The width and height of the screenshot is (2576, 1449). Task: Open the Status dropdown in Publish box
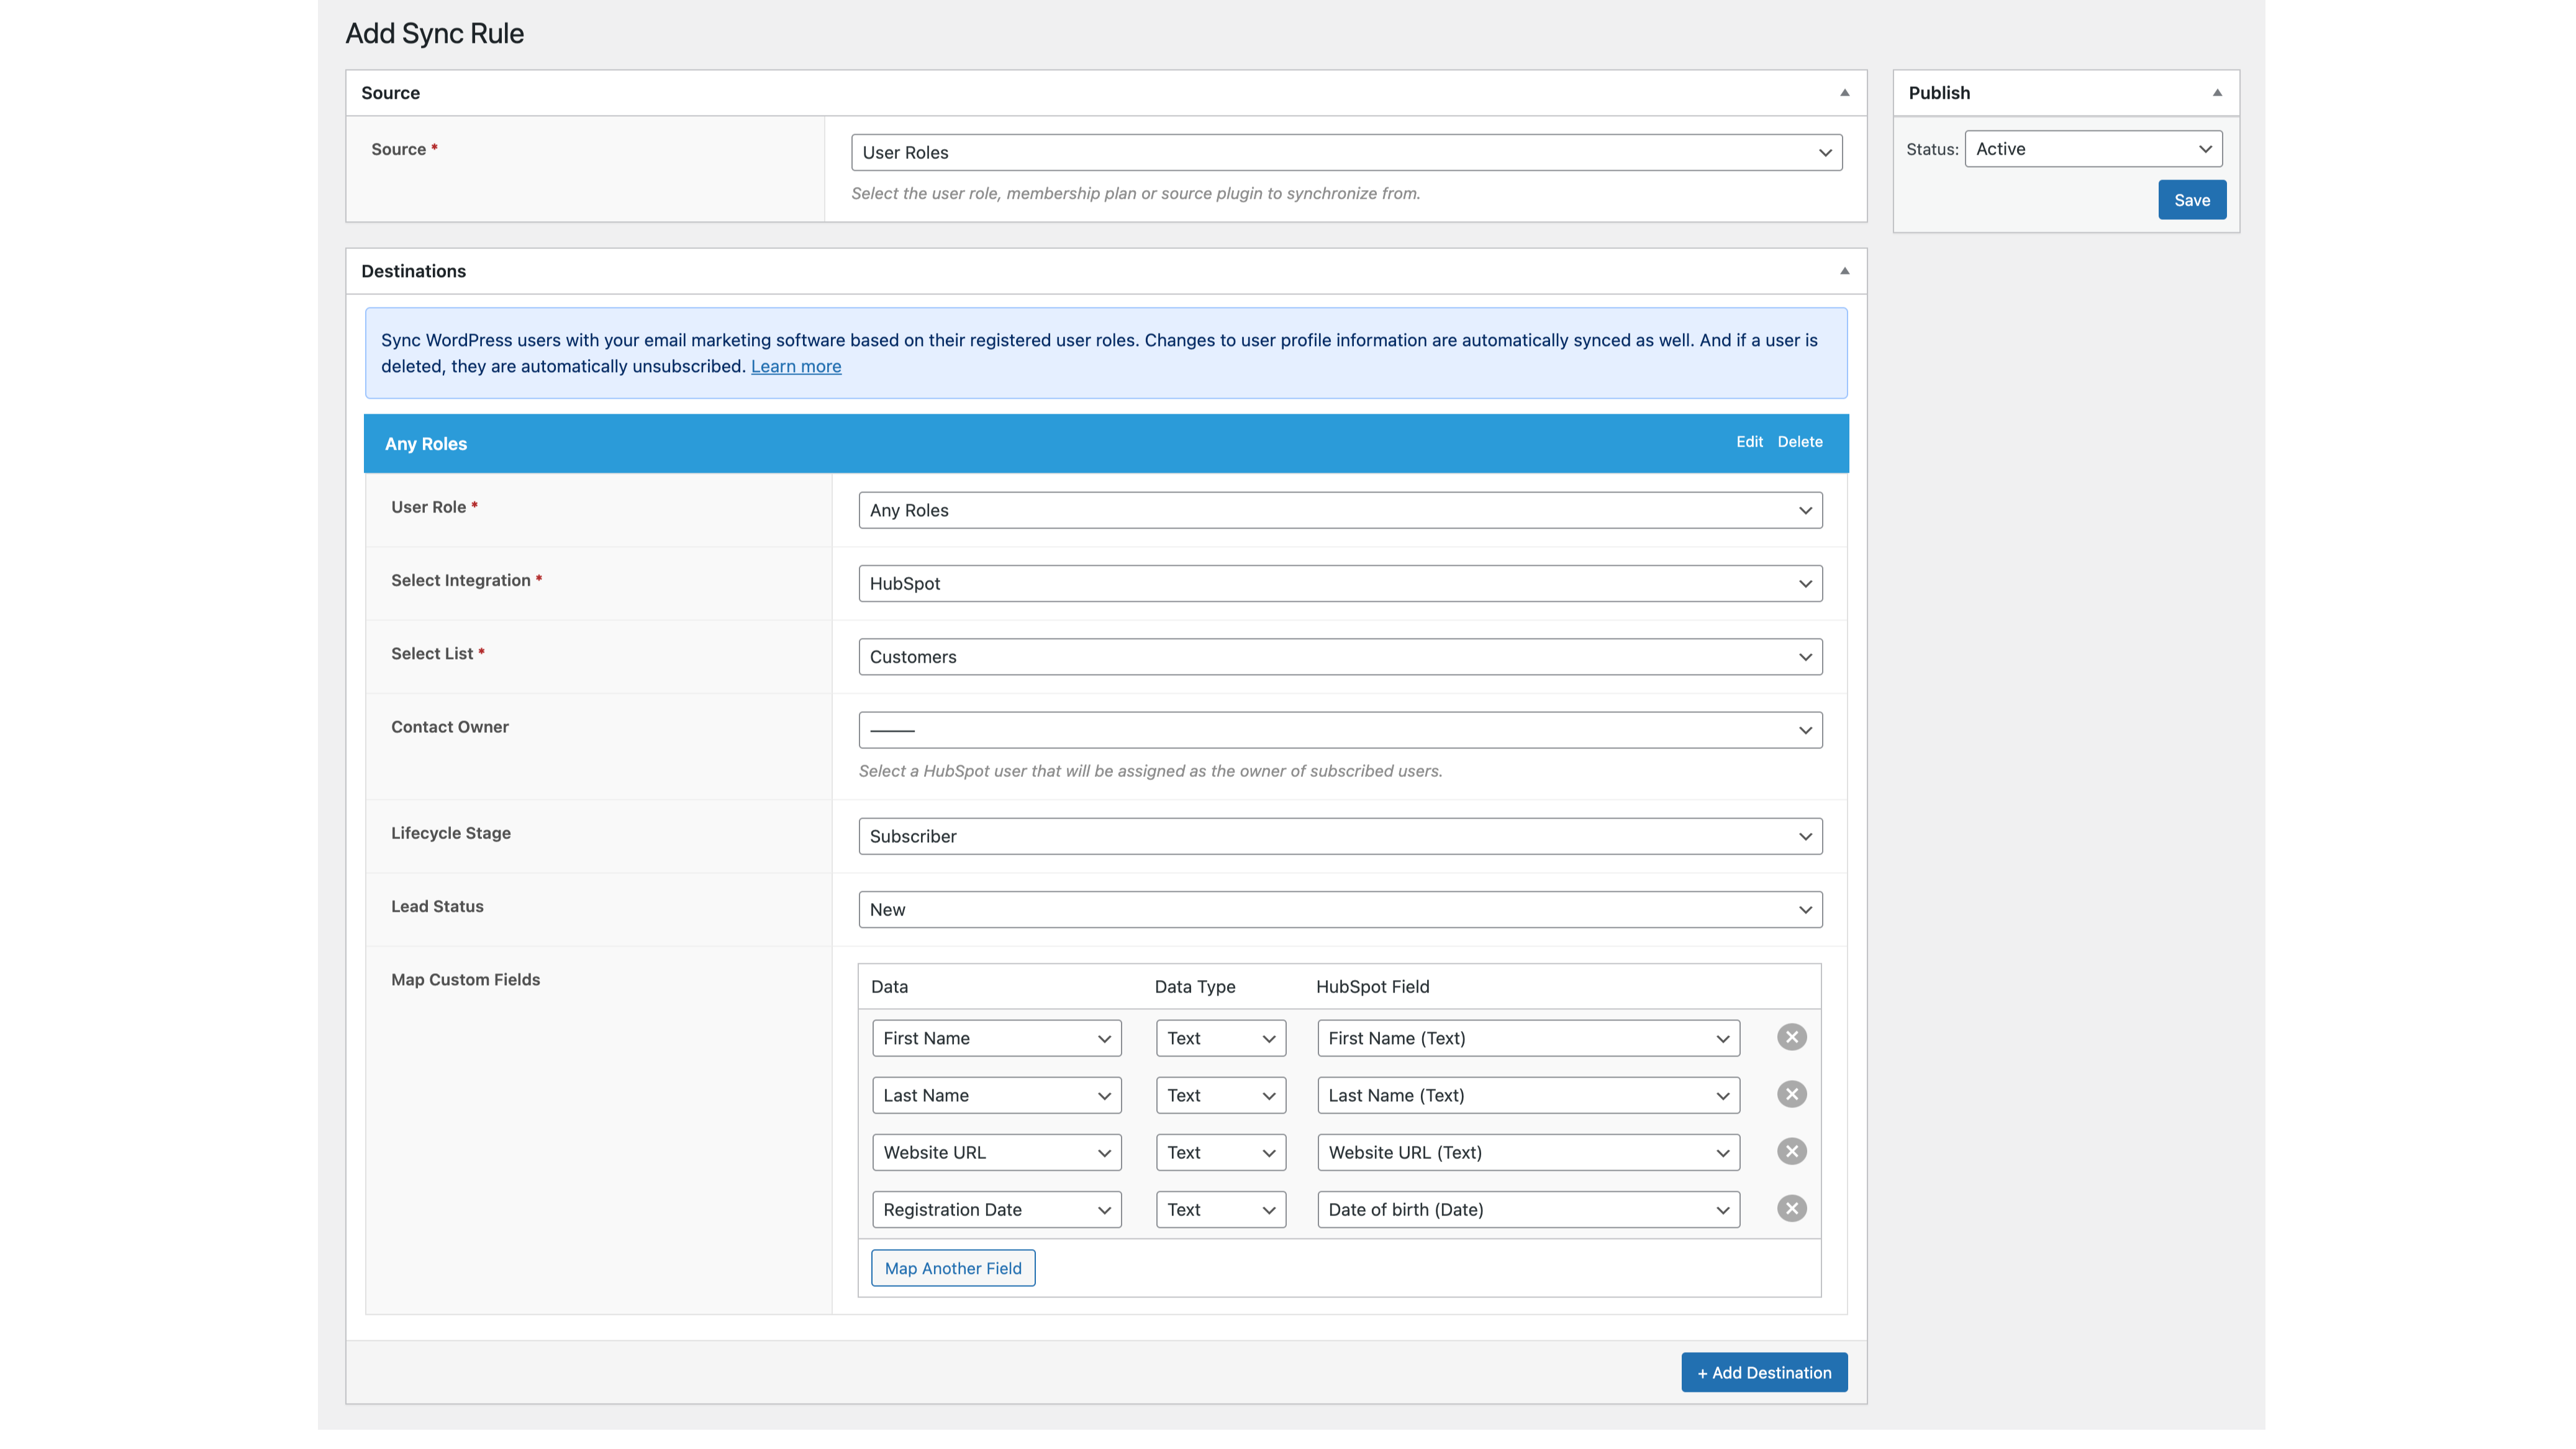(2092, 148)
